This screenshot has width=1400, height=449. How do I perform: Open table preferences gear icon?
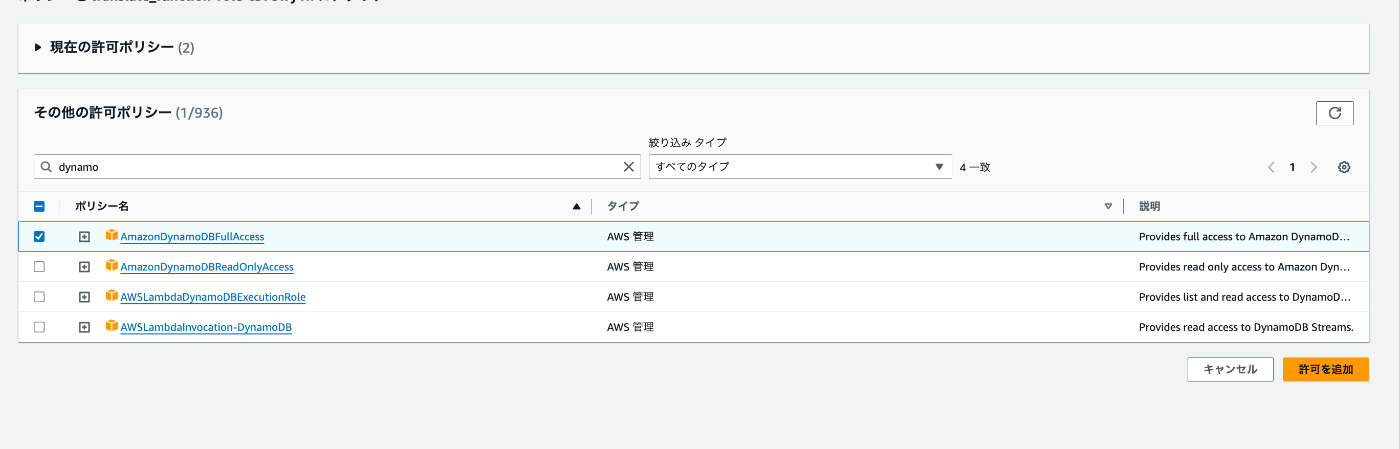tap(1344, 167)
